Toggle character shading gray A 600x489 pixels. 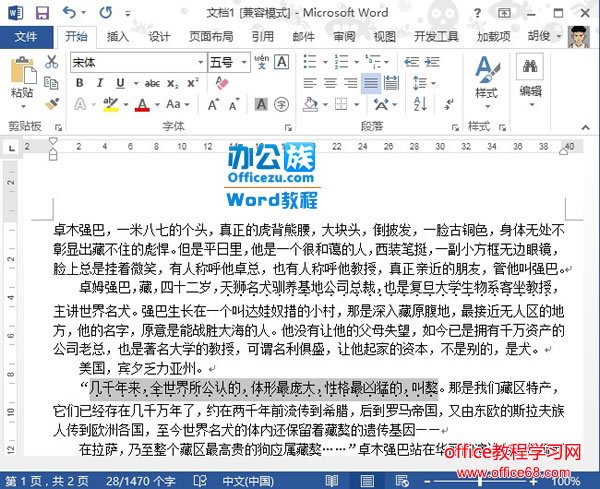click(x=261, y=104)
